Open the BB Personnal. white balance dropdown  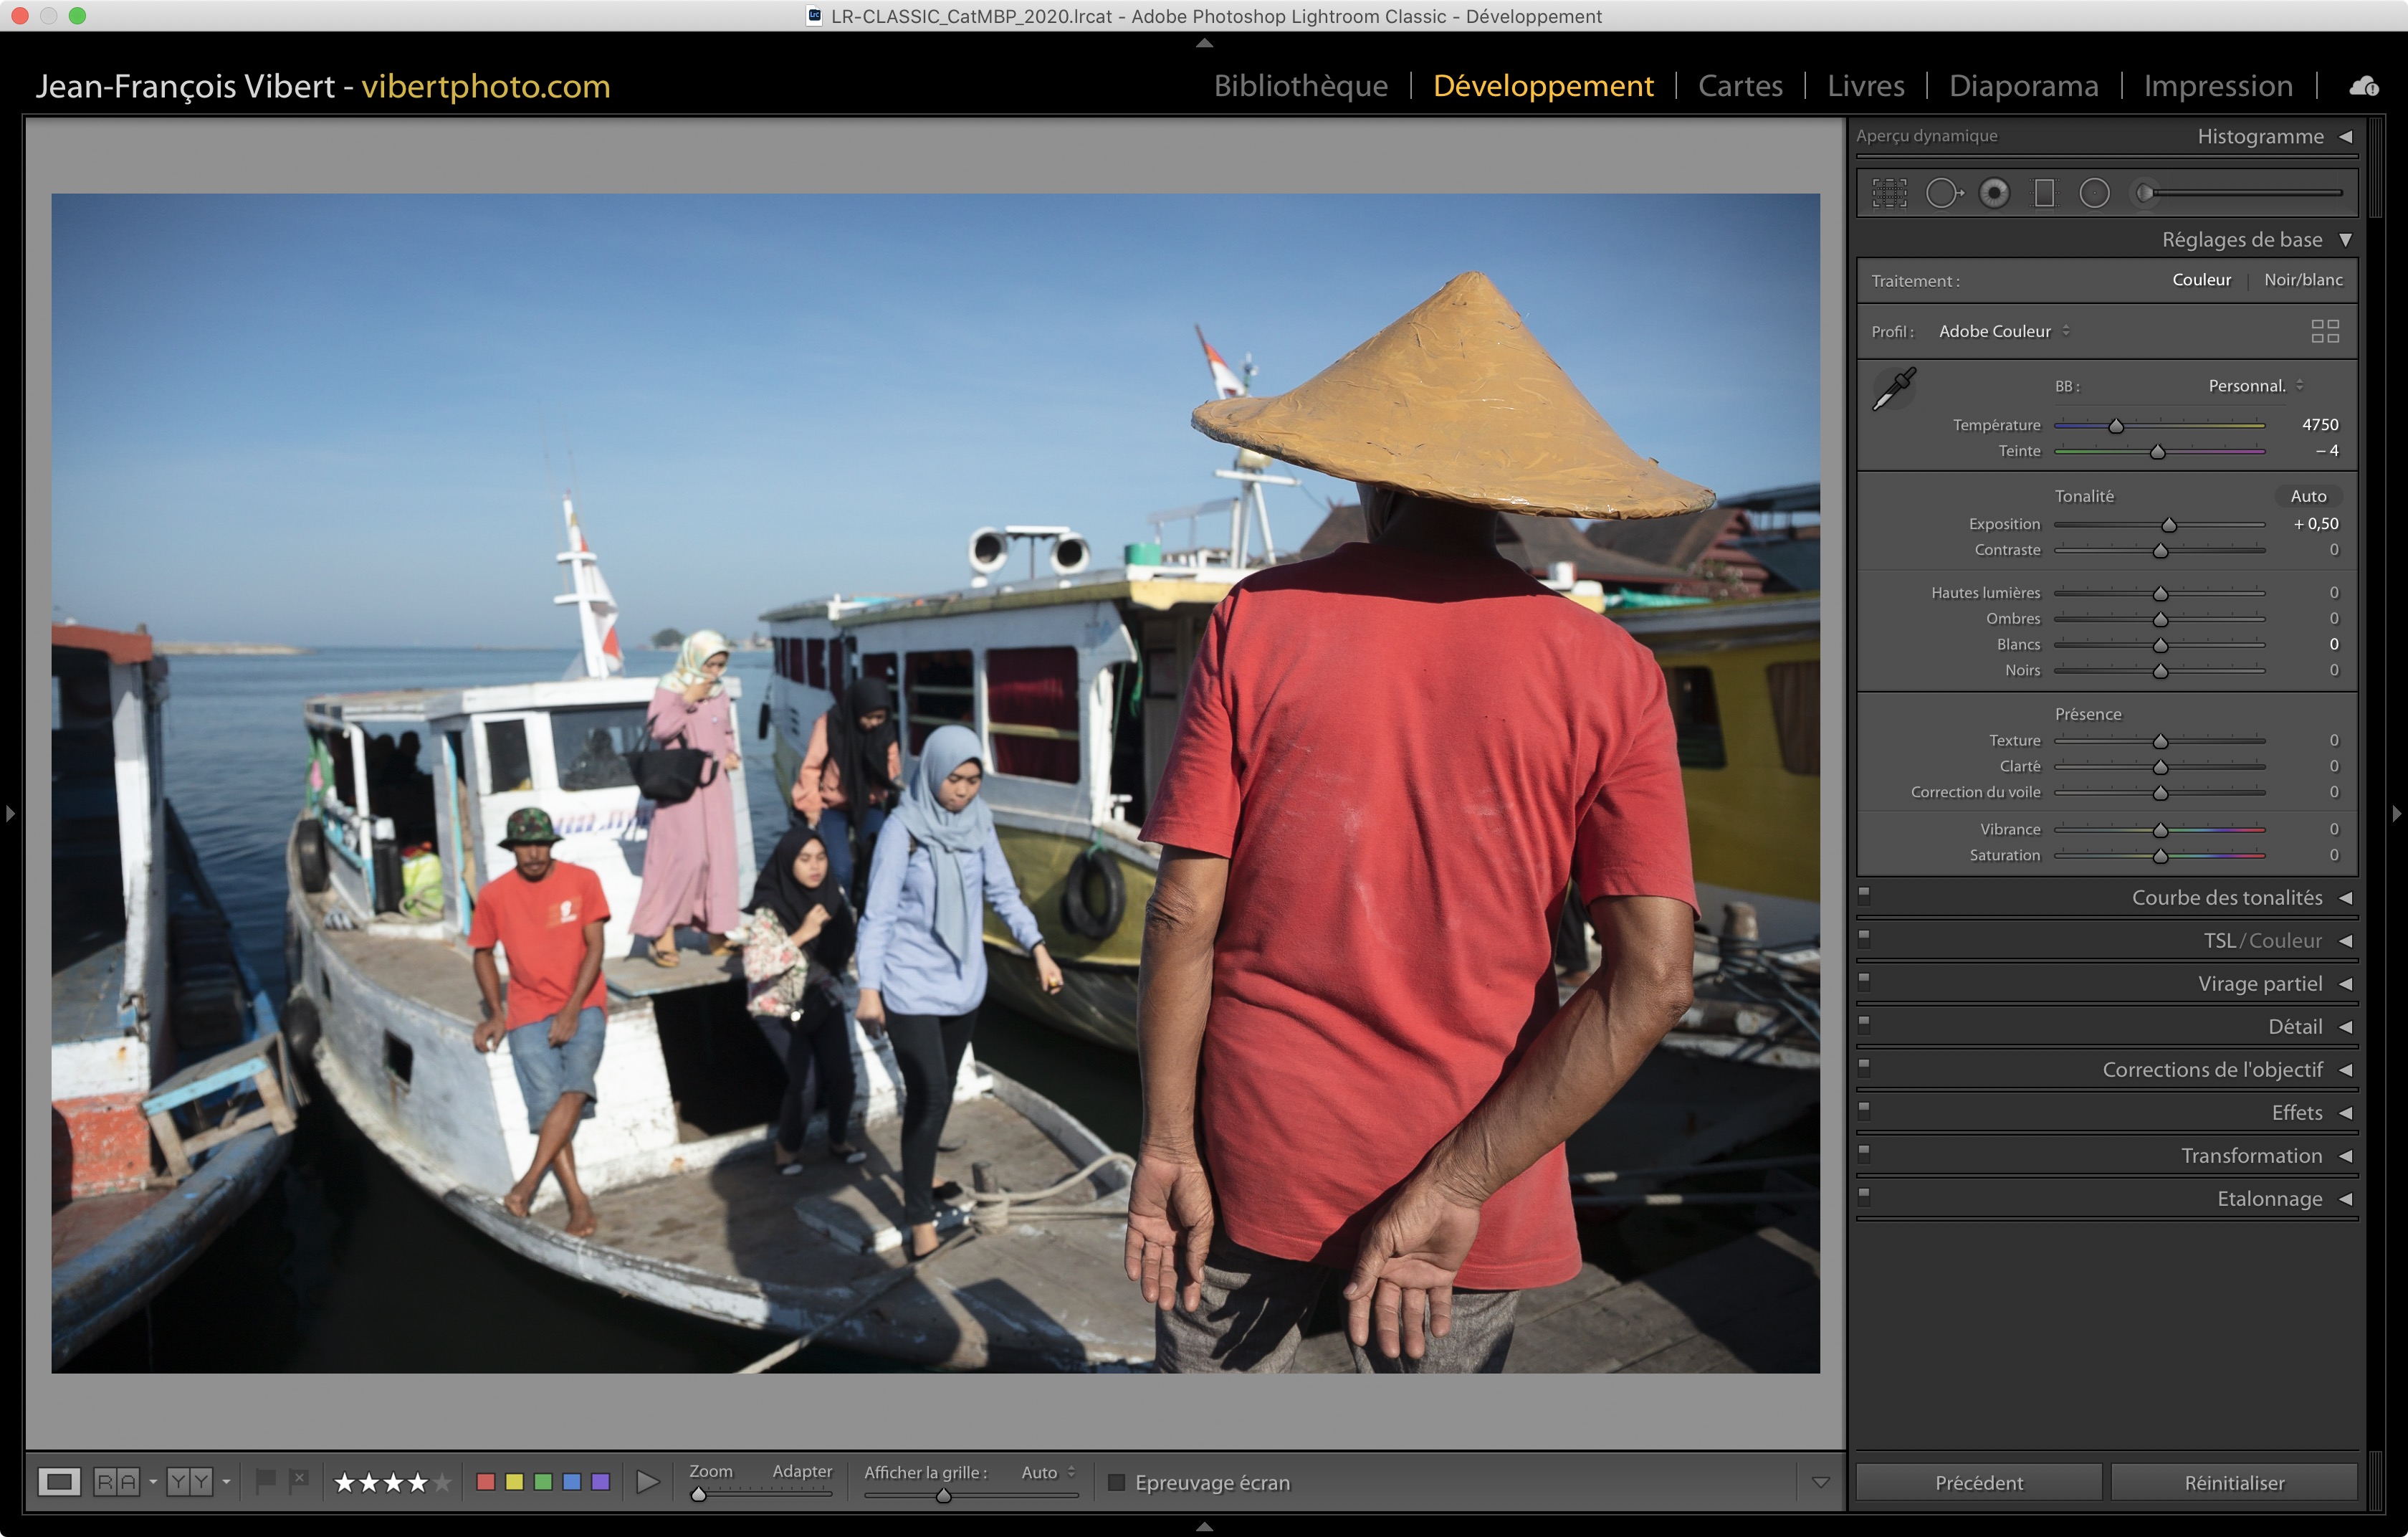point(2255,386)
